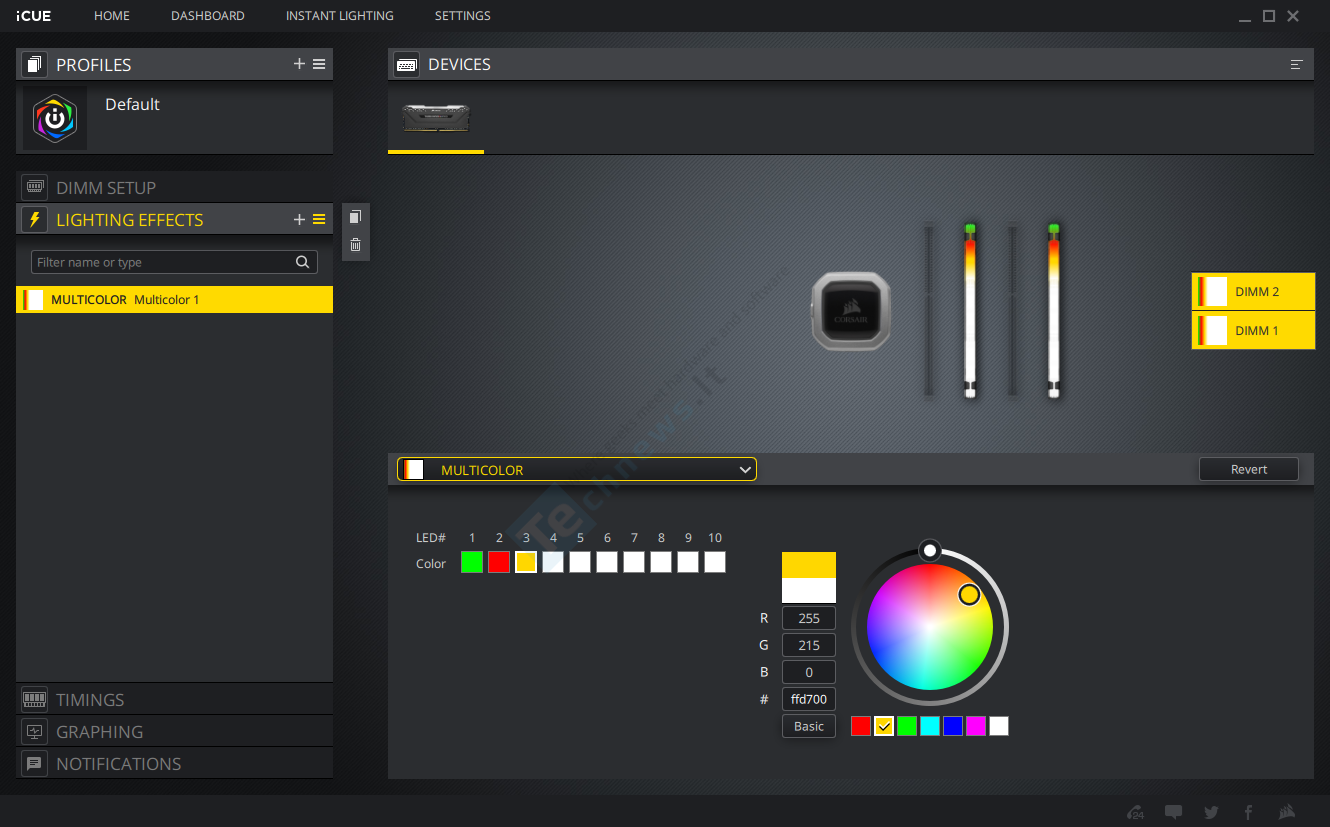1330x827 pixels.
Task: Click the Revert button
Action: click(1249, 469)
